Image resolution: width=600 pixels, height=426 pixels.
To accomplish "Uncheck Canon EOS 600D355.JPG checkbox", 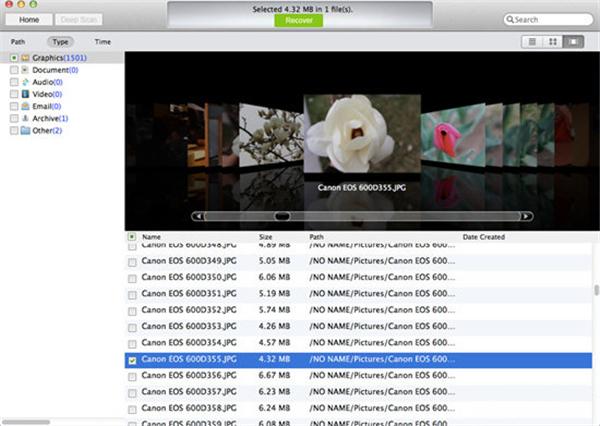I will point(132,361).
